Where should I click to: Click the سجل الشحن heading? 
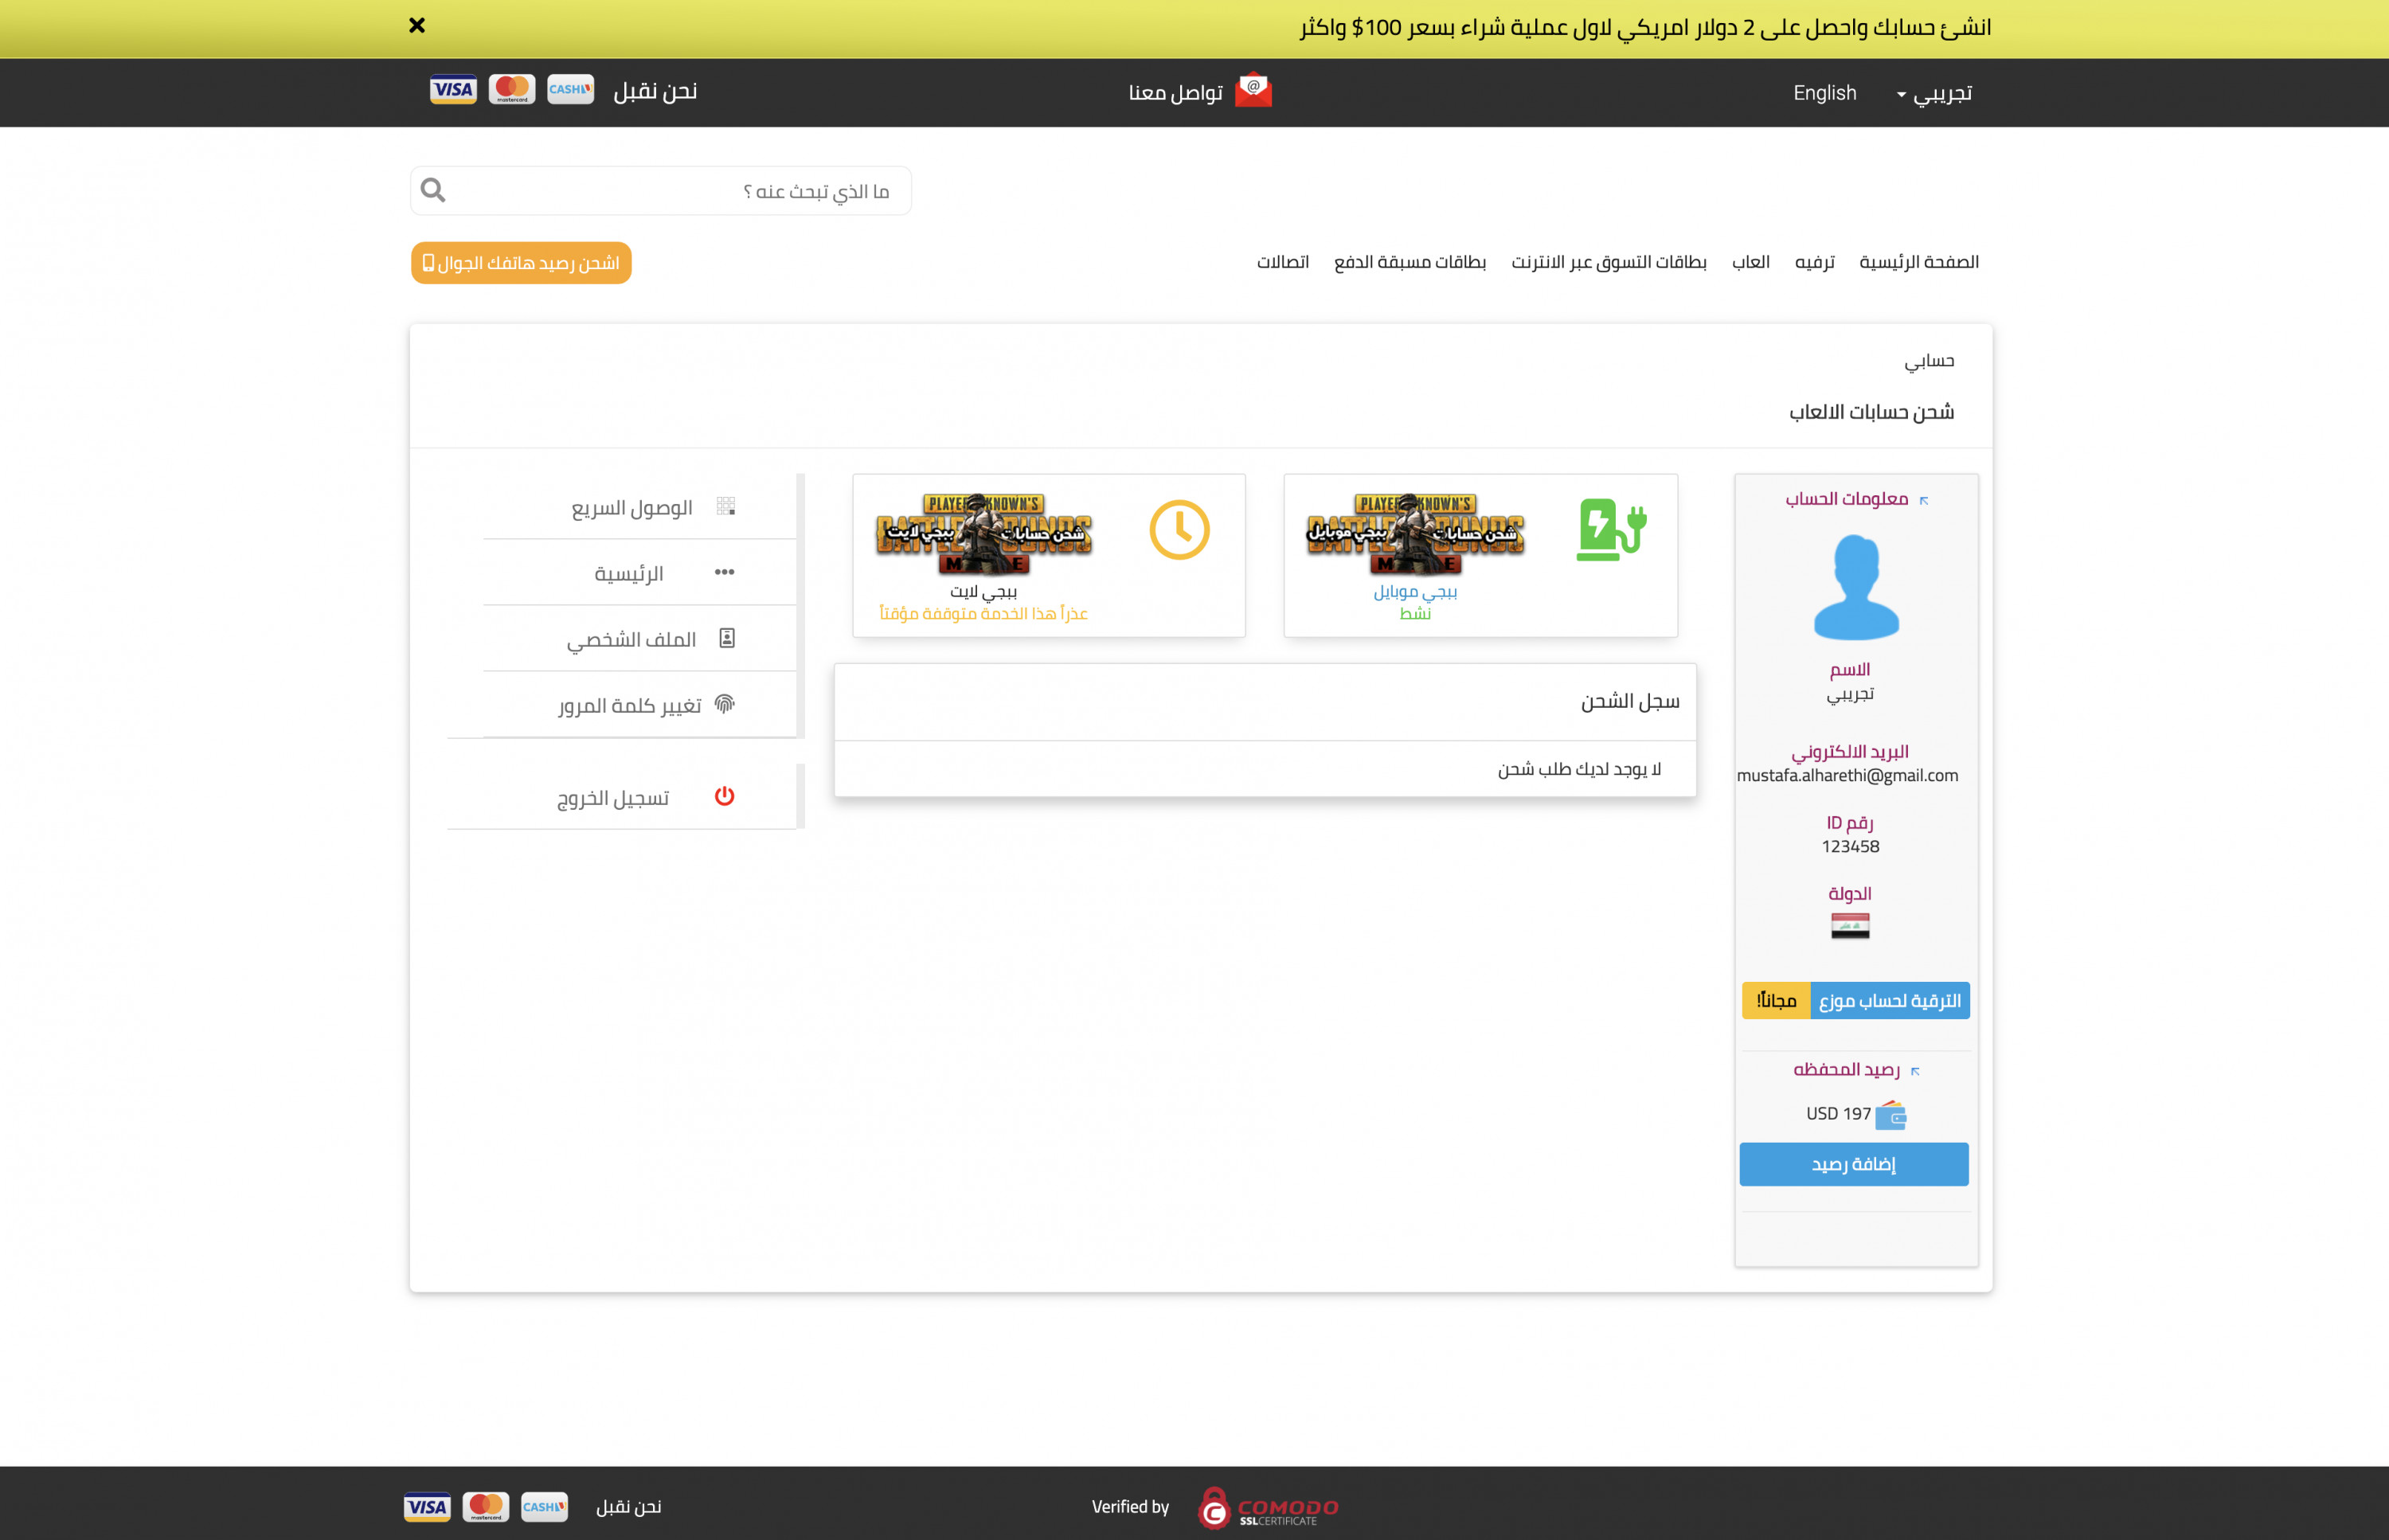1630,701
